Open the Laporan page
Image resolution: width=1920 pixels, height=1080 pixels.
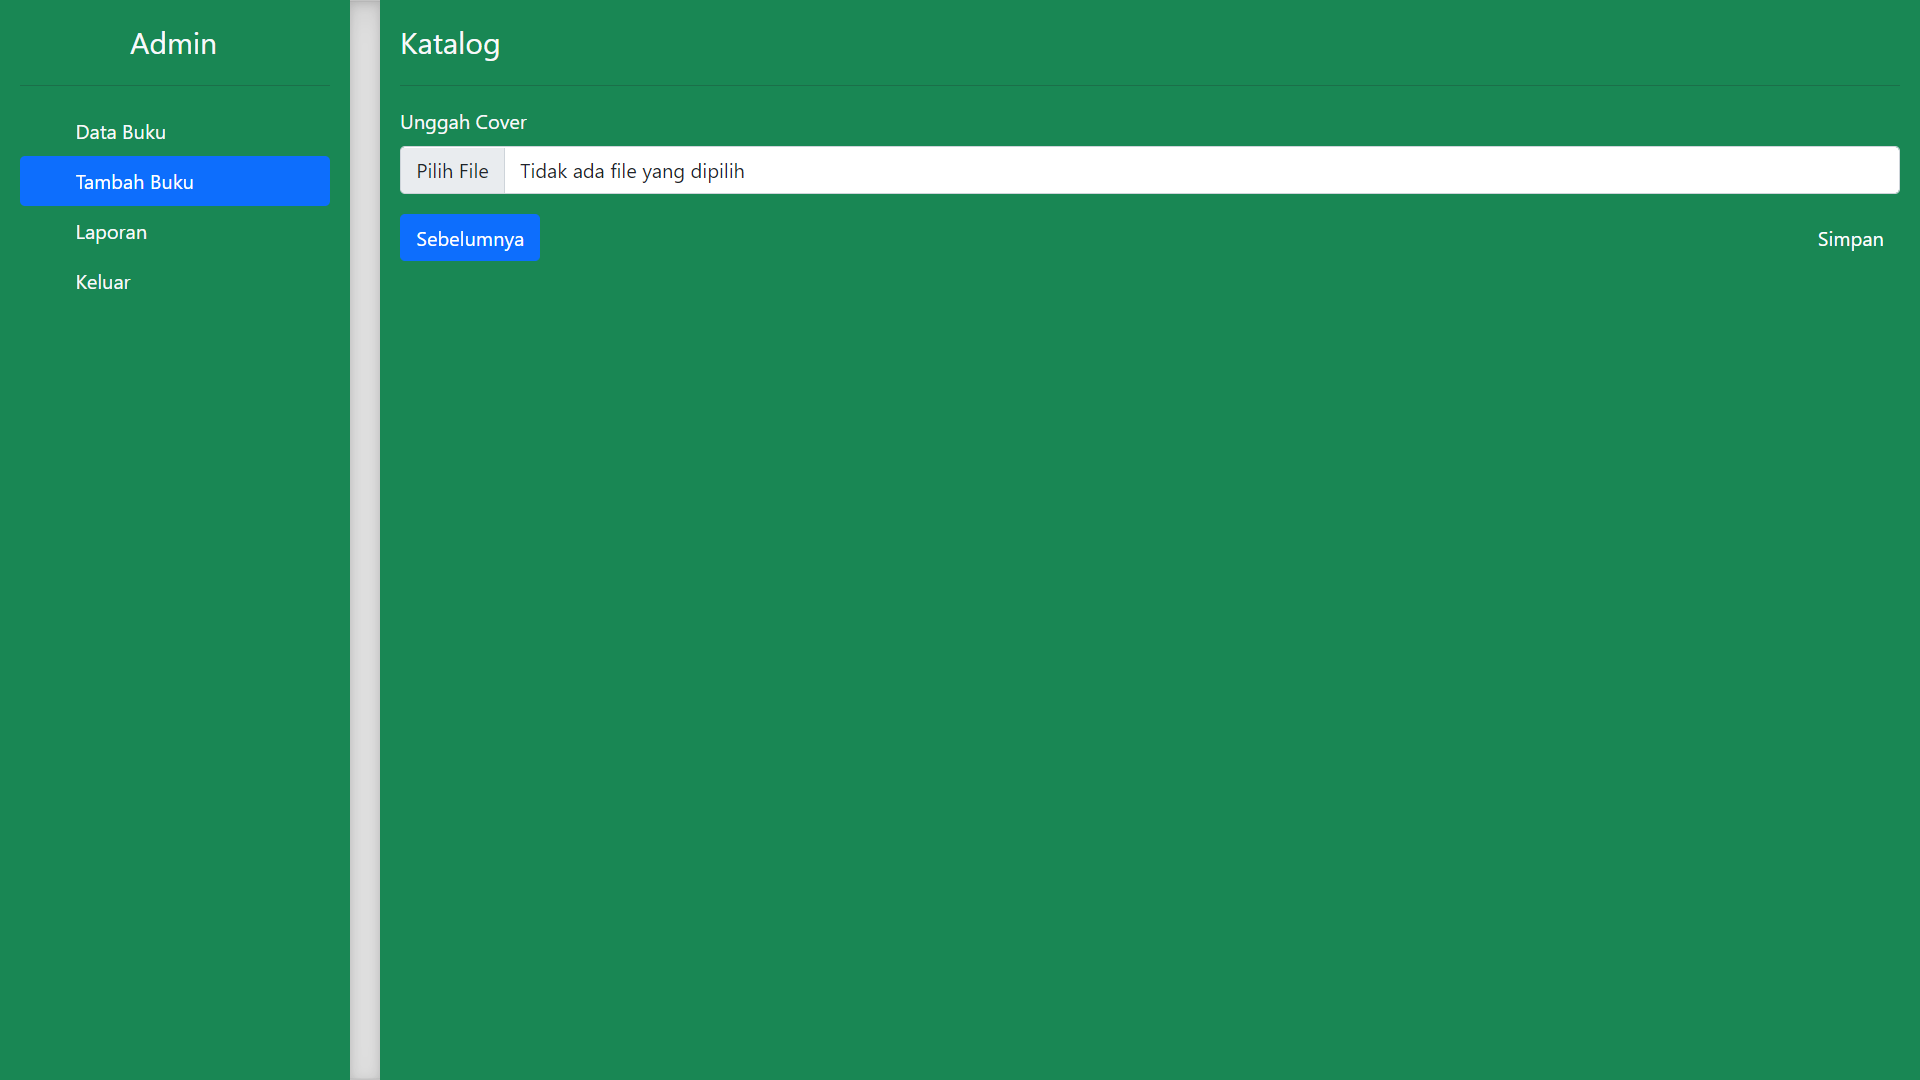(x=174, y=232)
